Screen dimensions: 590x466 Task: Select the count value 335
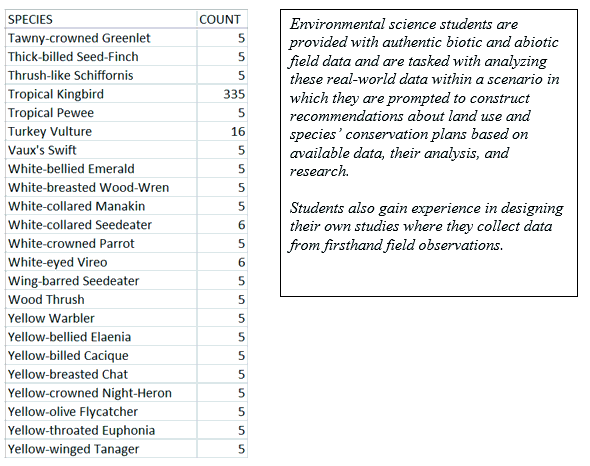[x=222, y=94]
